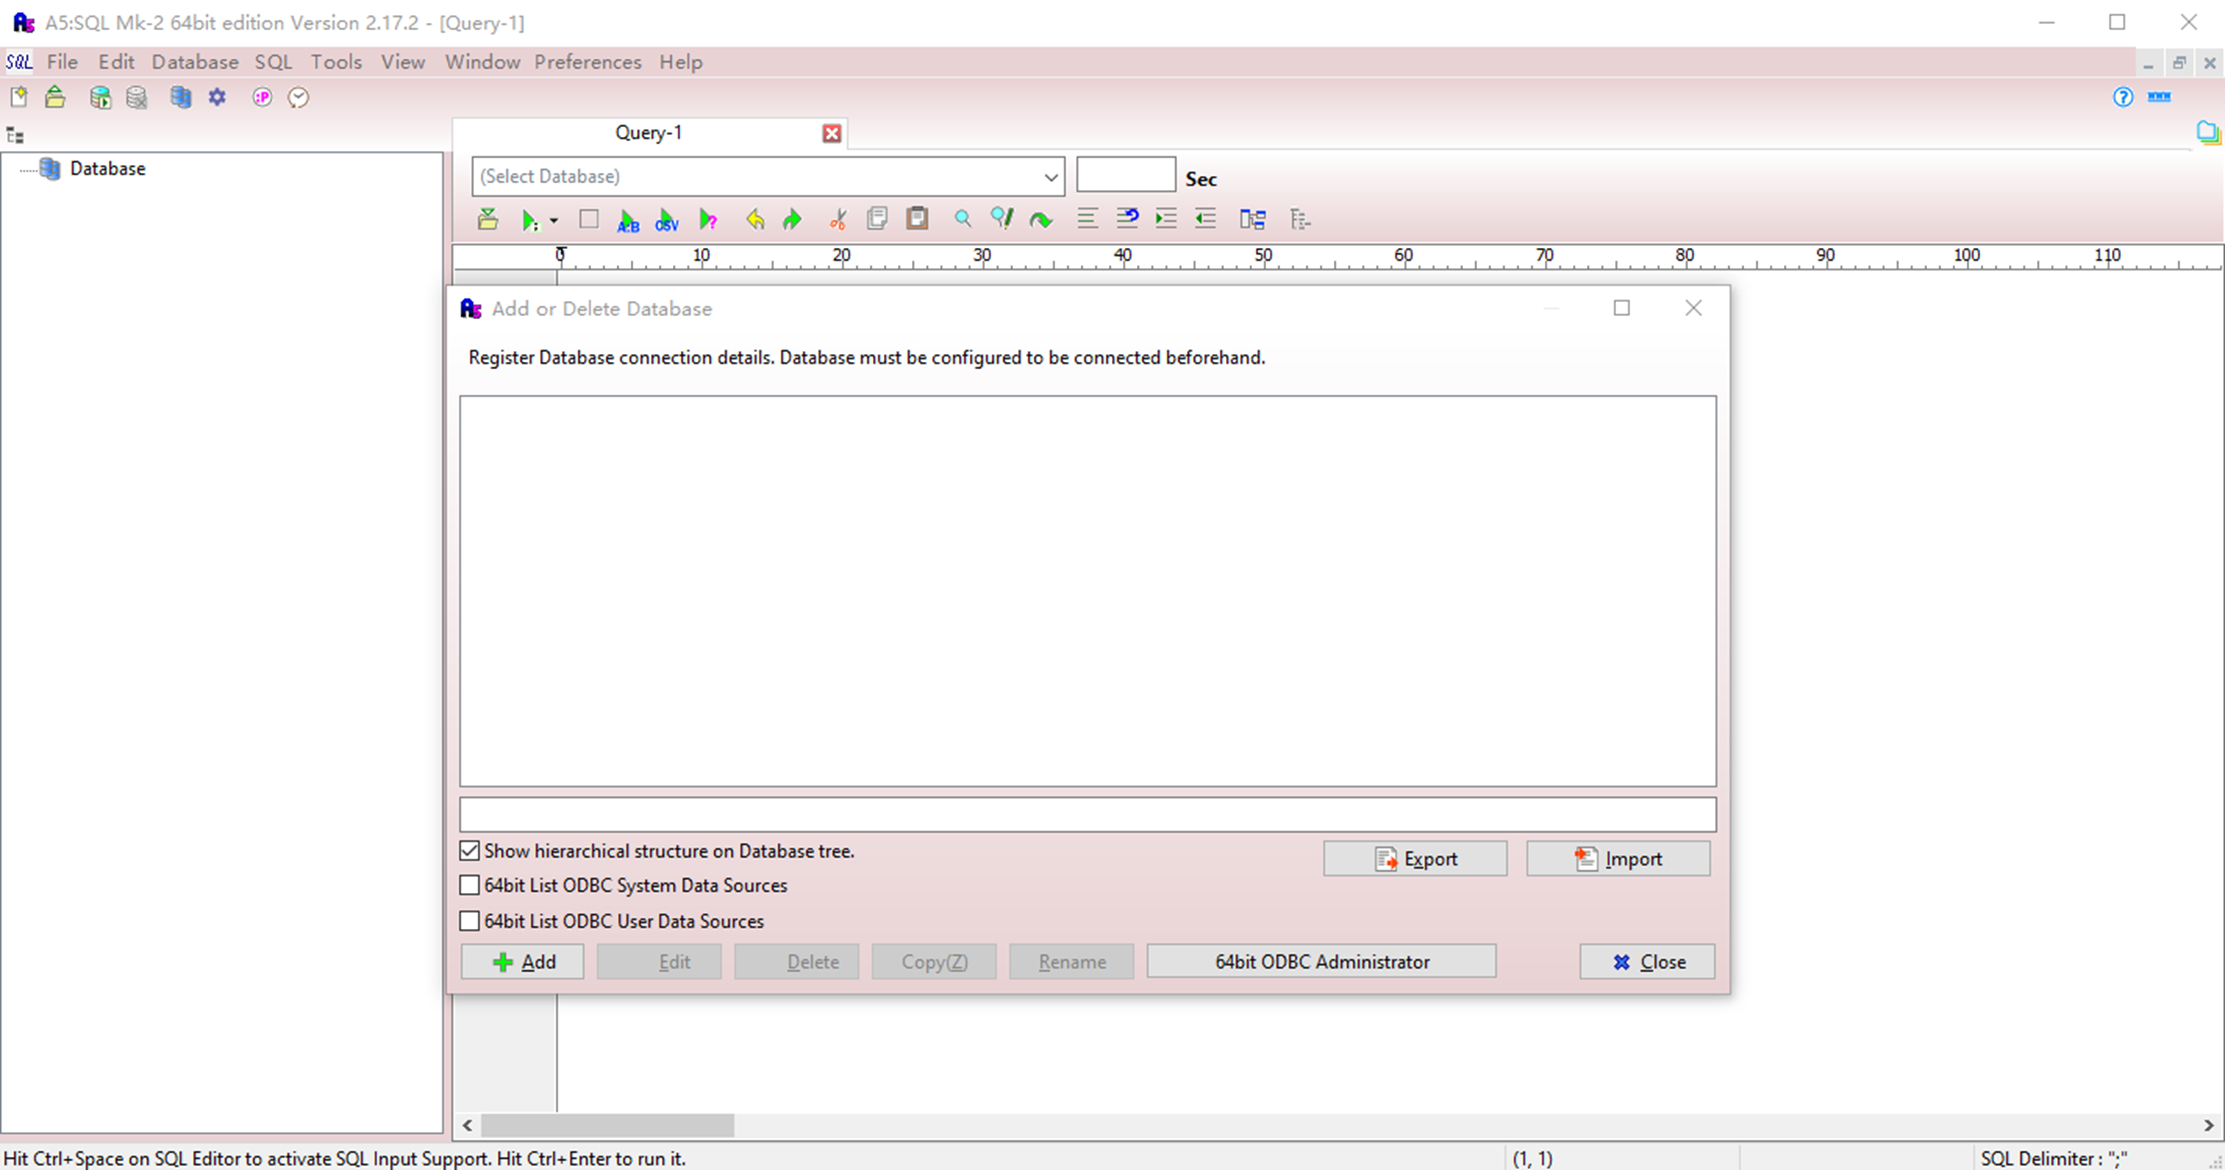Click the Export button
The width and height of the screenshot is (2225, 1170).
[x=1415, y=859]
